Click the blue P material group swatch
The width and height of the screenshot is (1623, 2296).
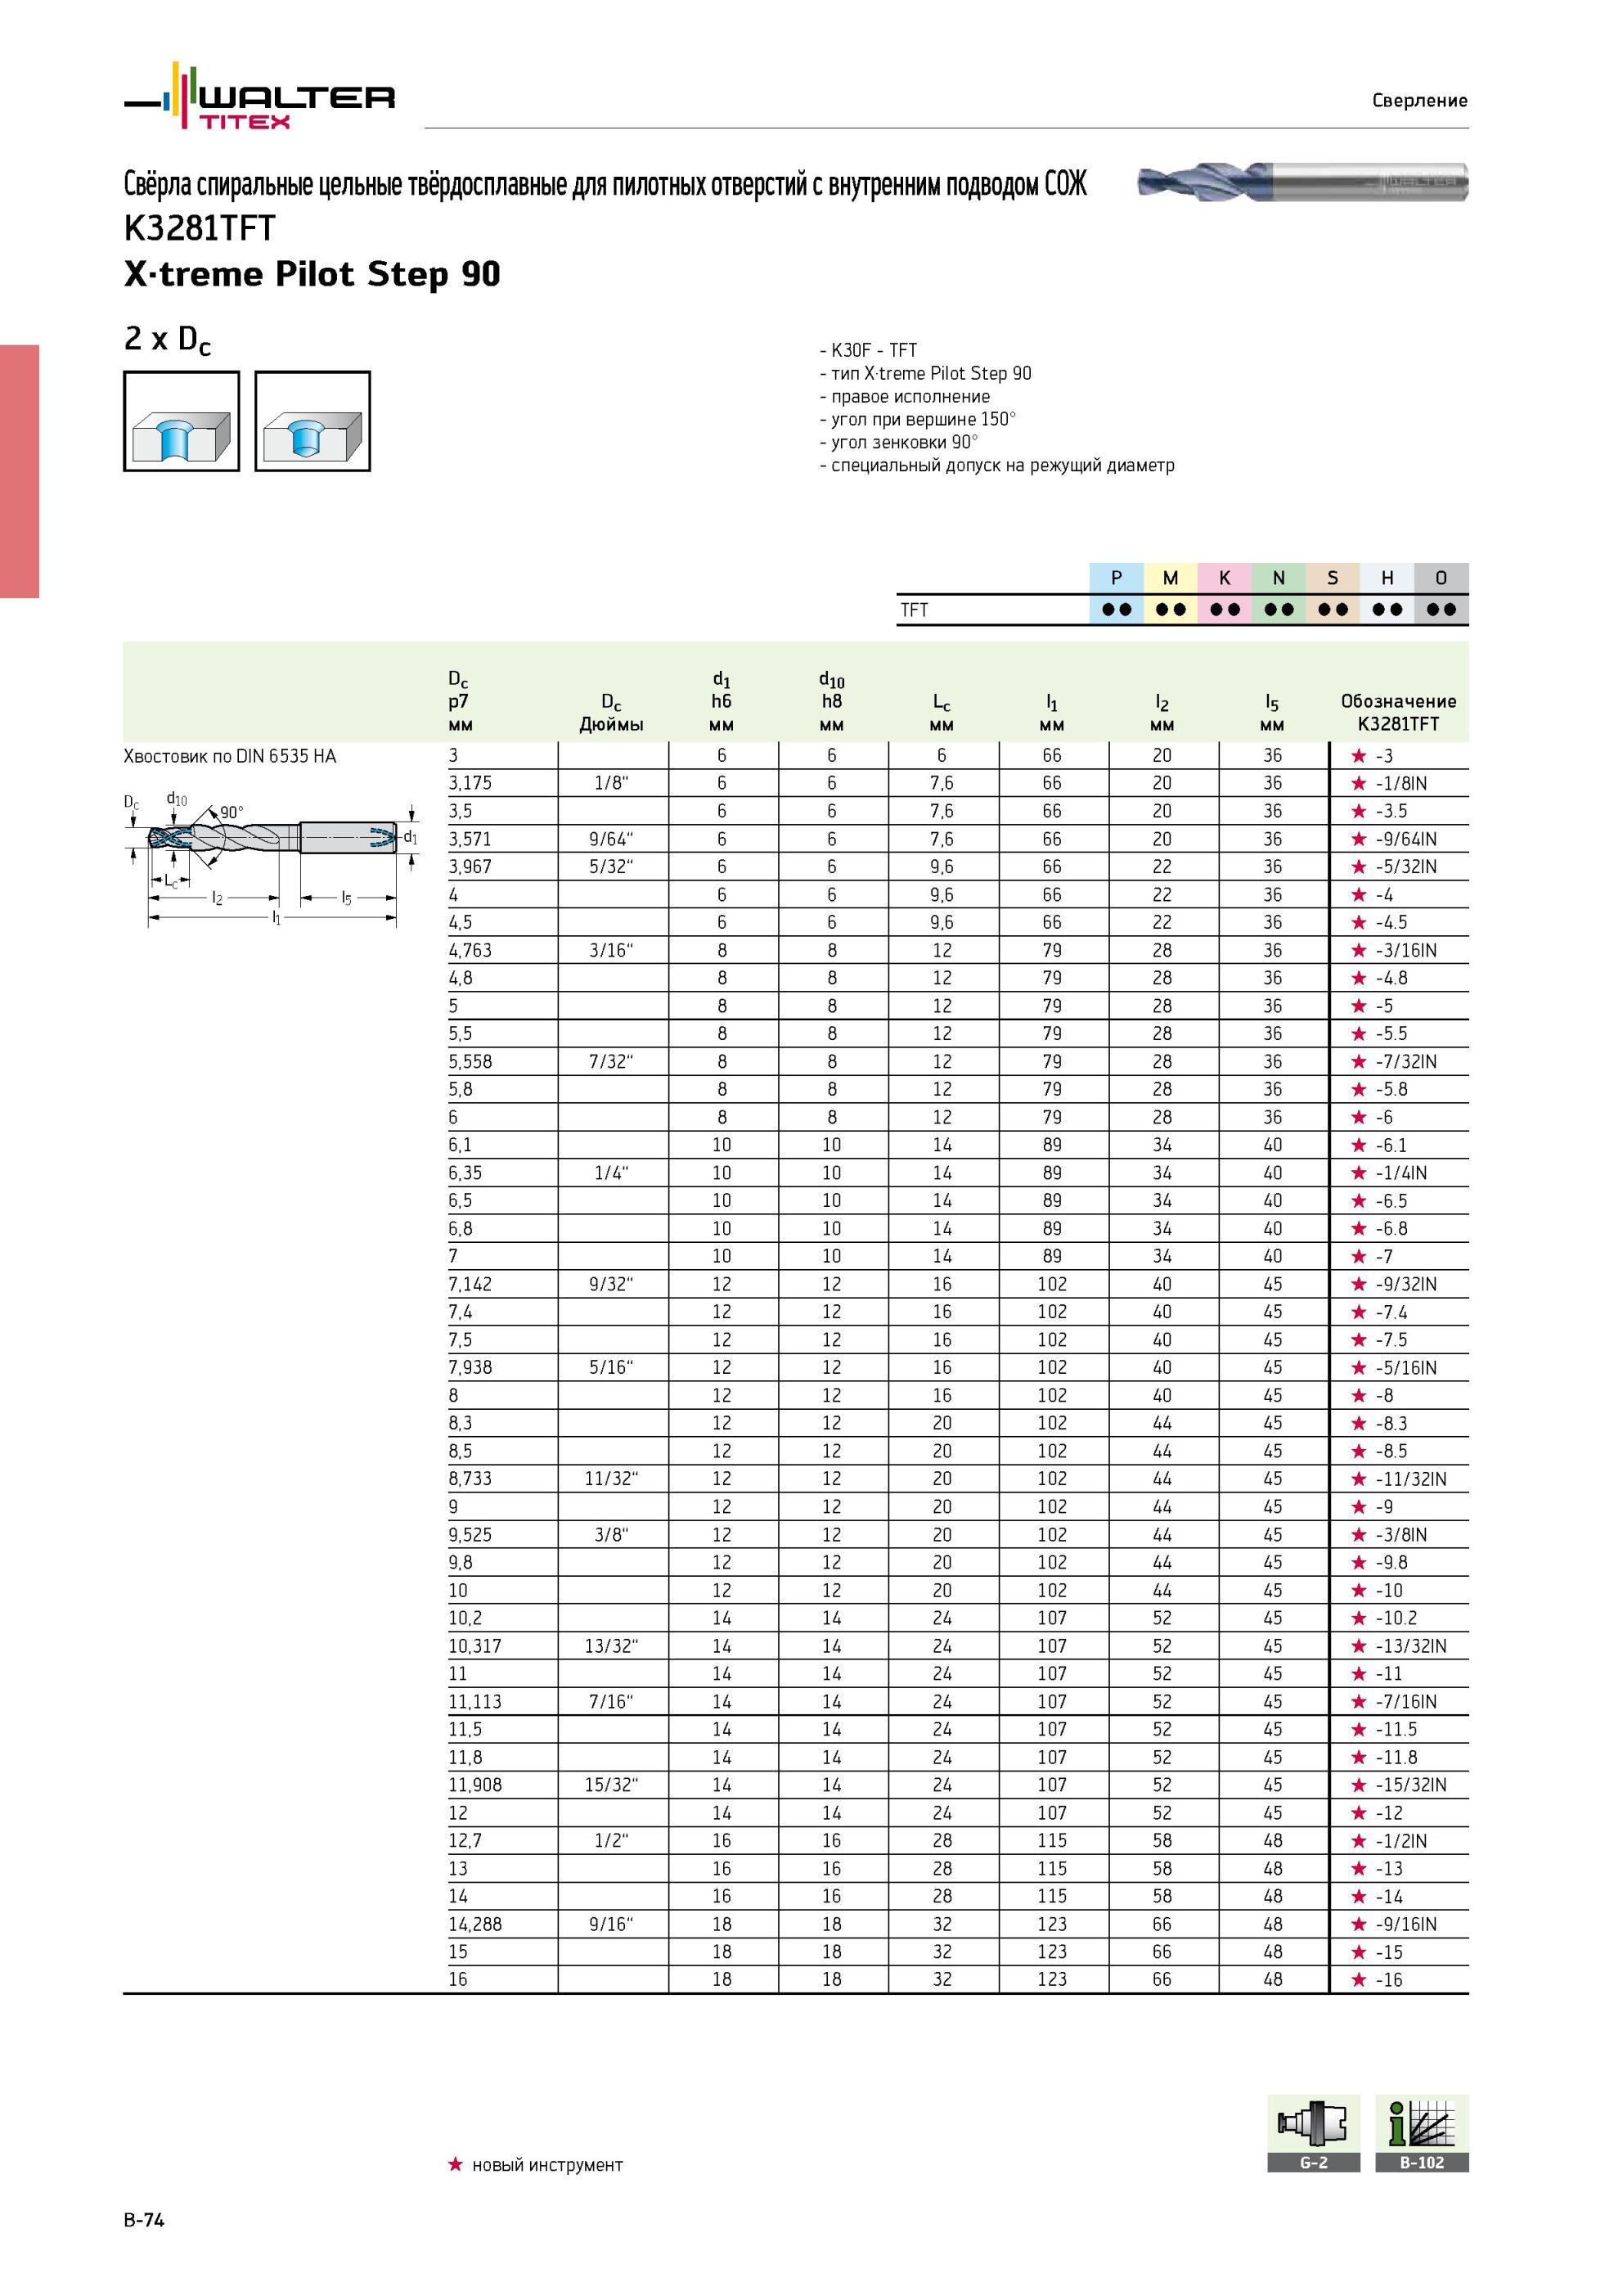1117,578
